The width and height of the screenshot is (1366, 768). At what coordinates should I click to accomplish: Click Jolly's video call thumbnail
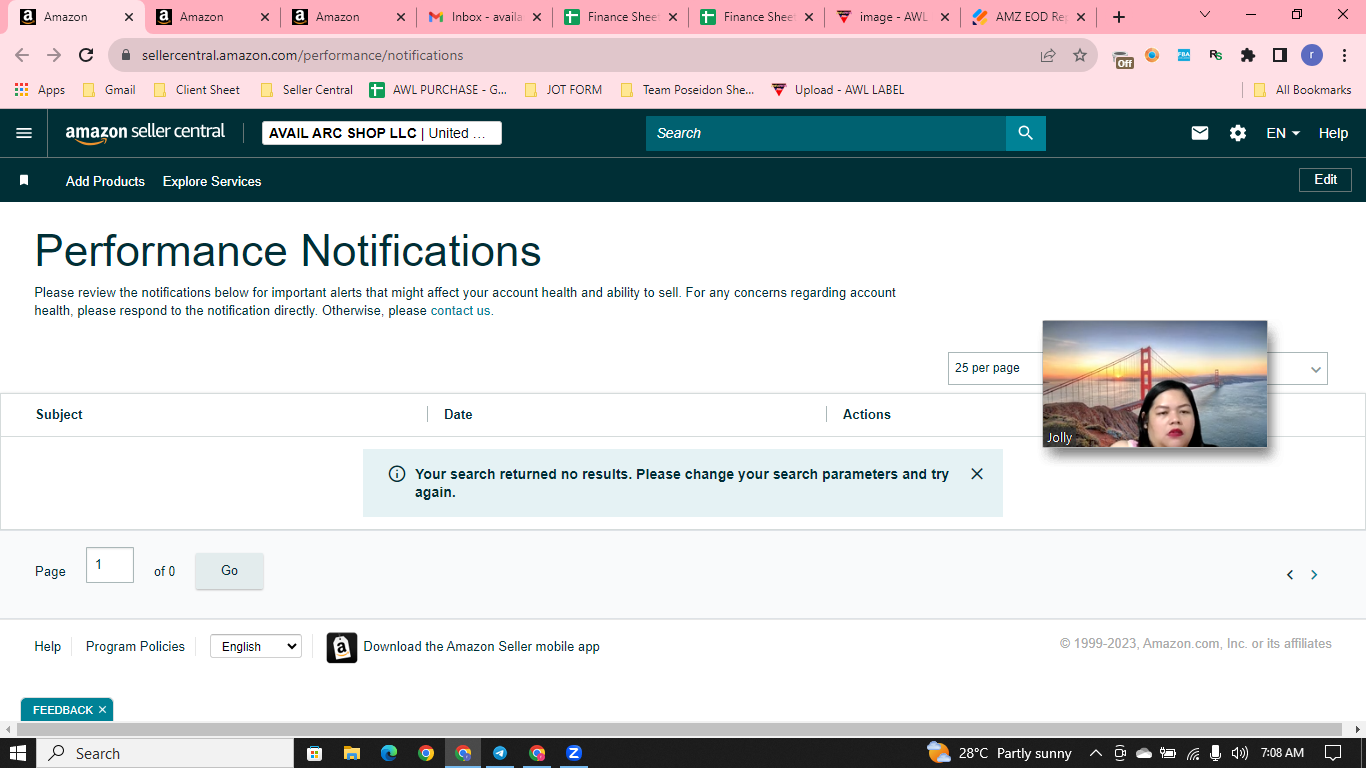coord(1155,384)
